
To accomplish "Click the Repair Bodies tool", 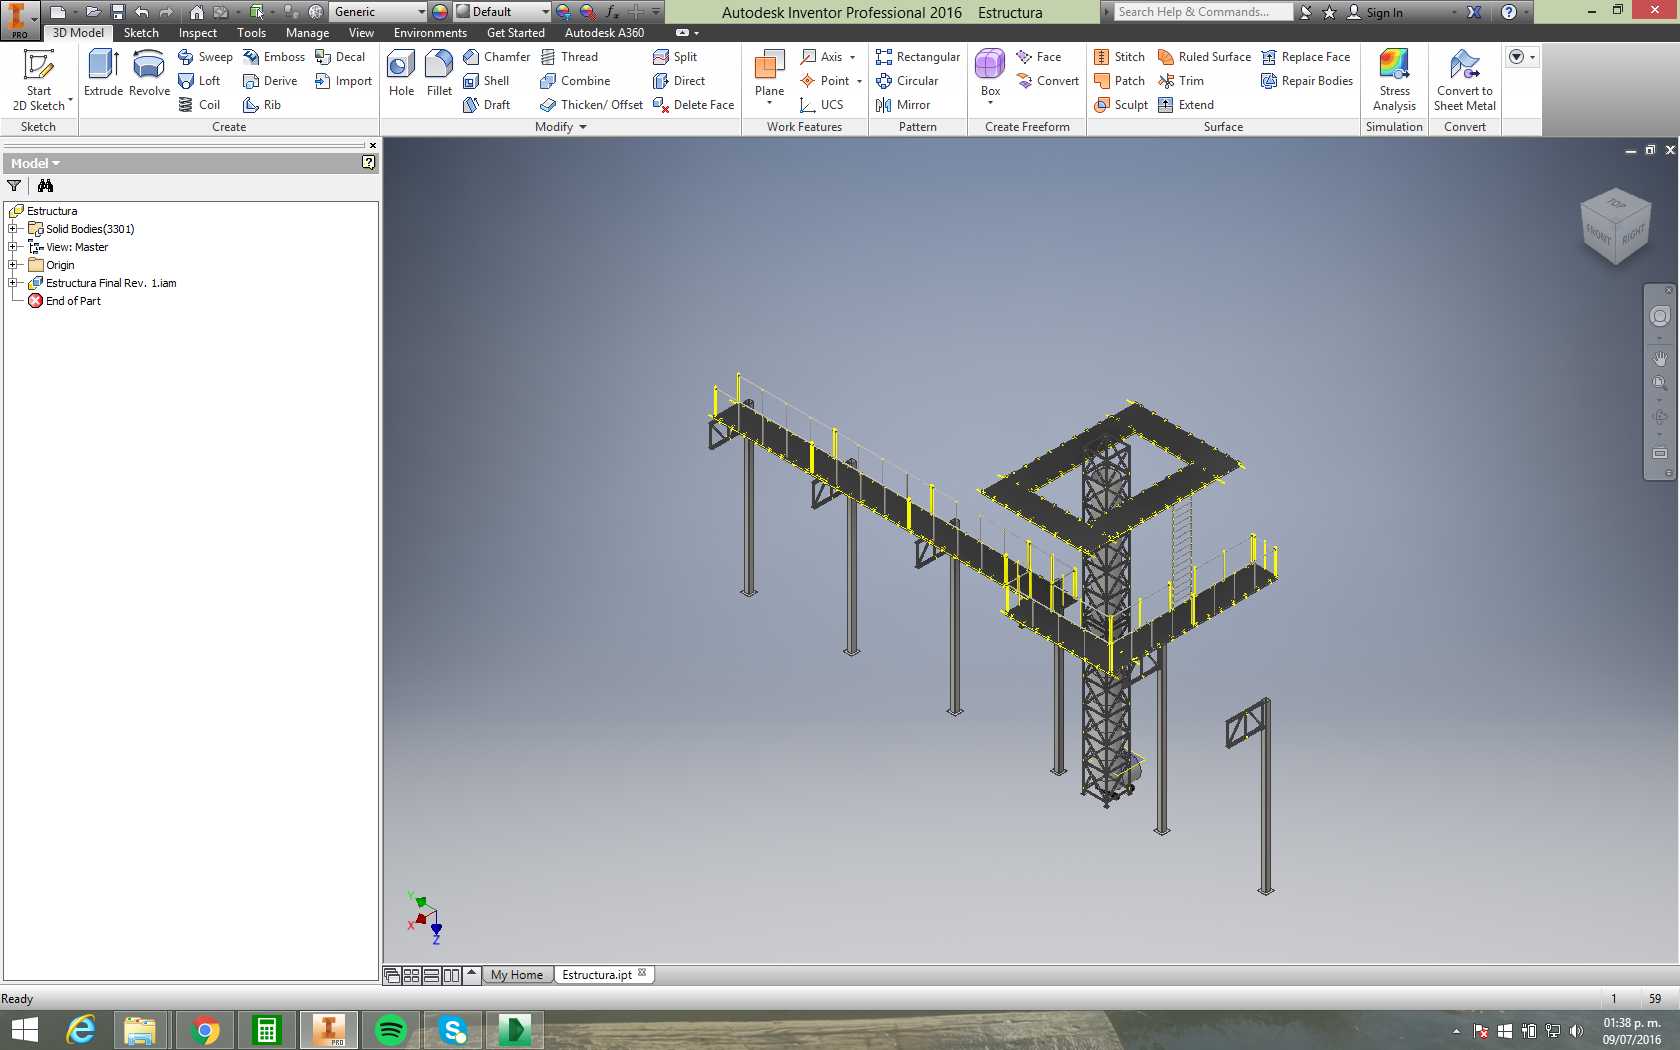I will click(1307, 81).
